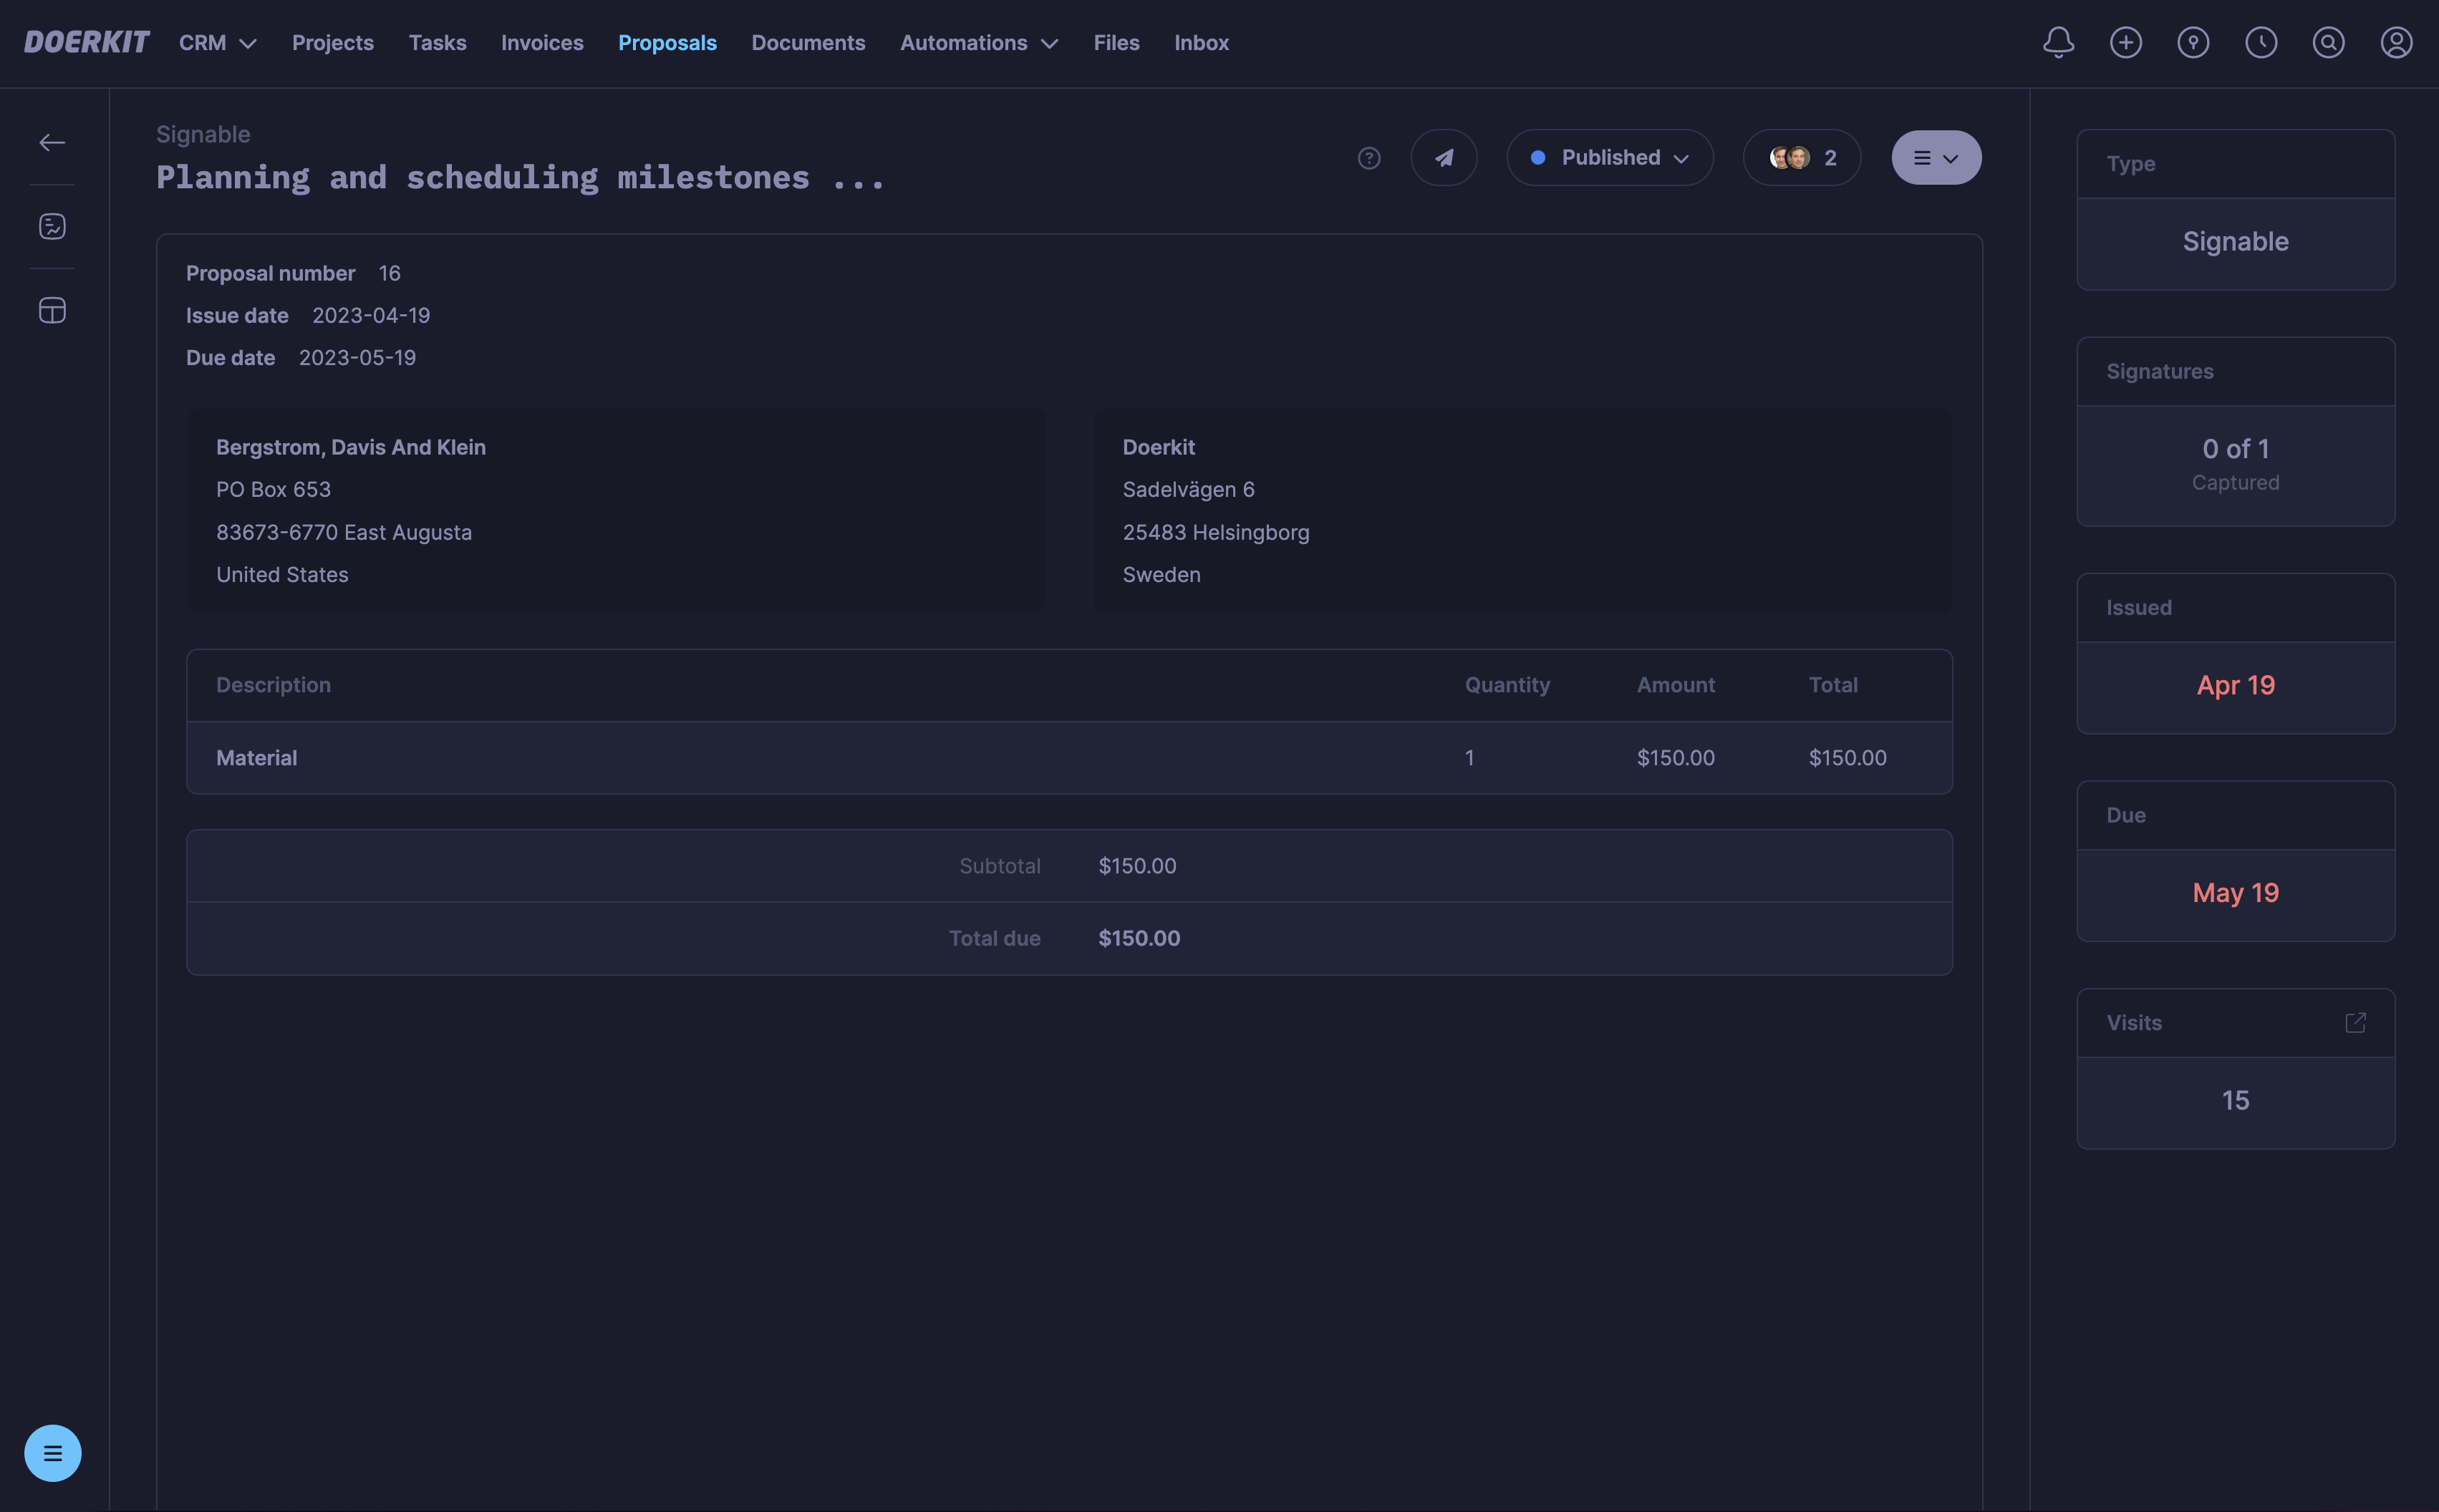
Task: Click the plus icon to create something new
Action: click(2125, 42)
